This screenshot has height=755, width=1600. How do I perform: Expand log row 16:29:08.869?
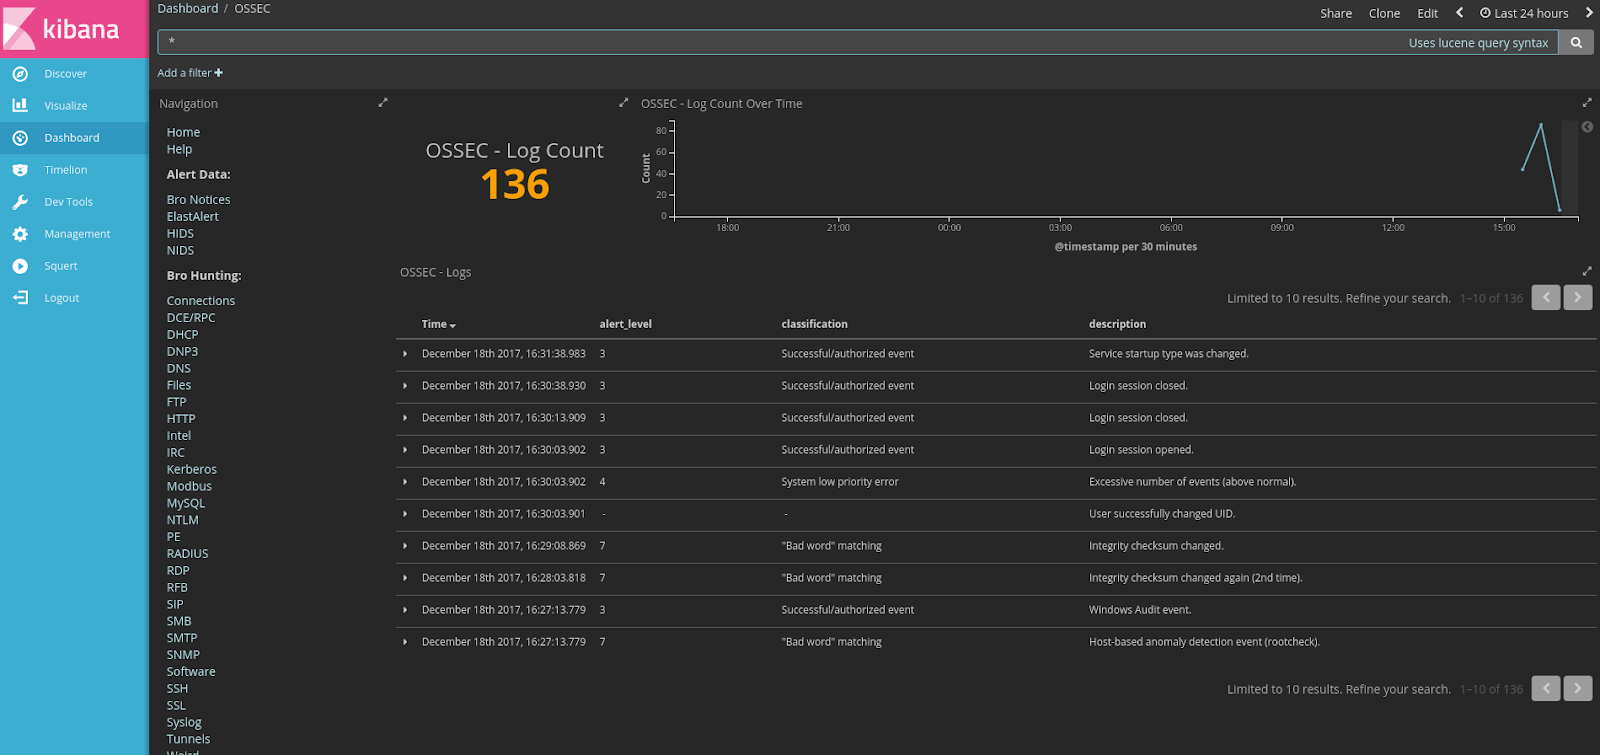click(405, 546)
